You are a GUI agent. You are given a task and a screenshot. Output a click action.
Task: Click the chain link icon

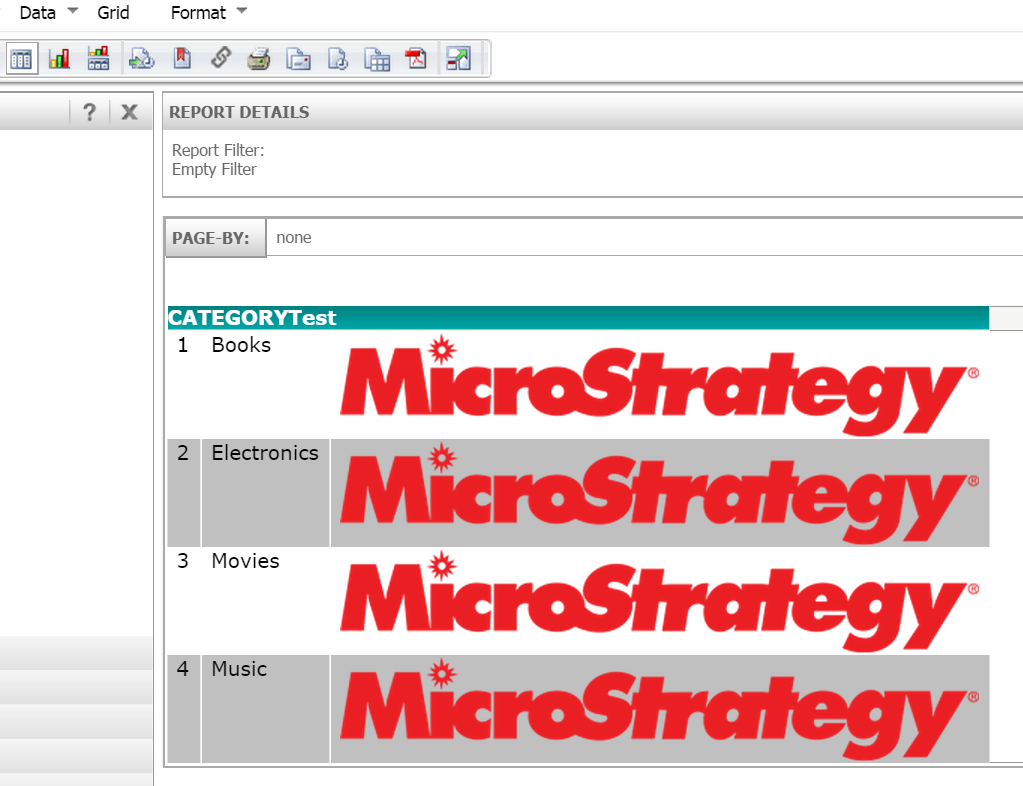click(x=220, y=59)
